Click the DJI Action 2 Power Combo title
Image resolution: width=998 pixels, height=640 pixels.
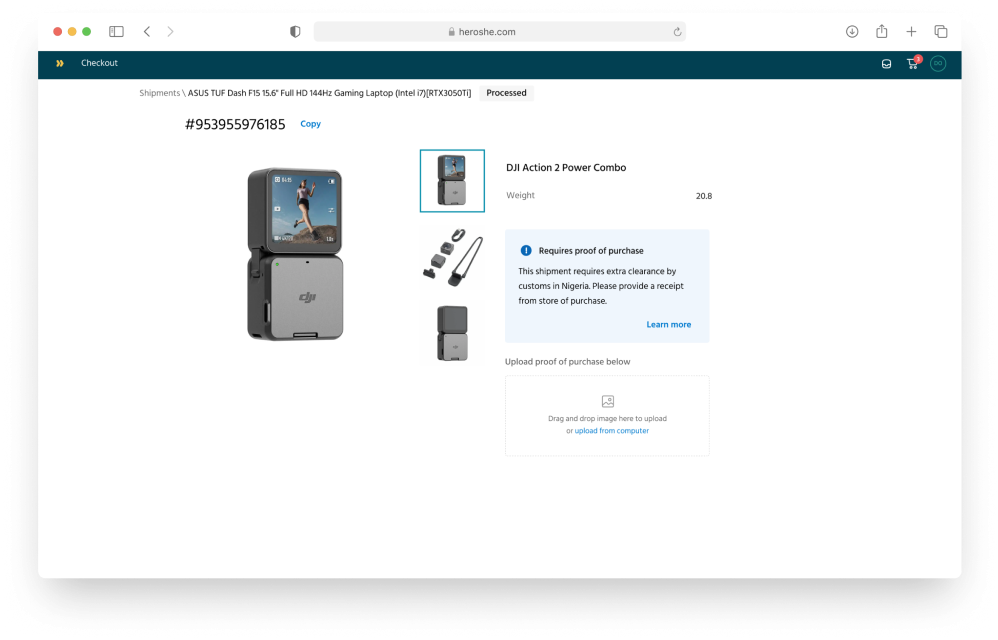pos(566,167)
